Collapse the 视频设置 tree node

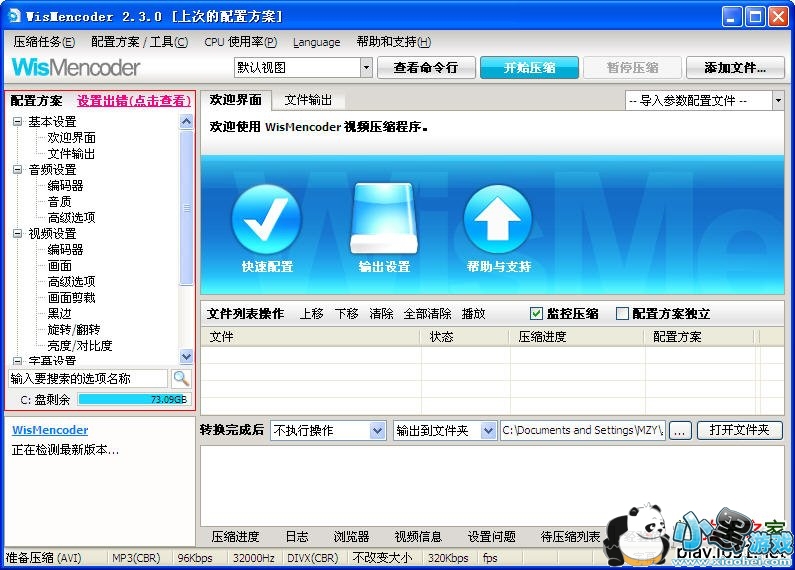click(x=17, y=233)
